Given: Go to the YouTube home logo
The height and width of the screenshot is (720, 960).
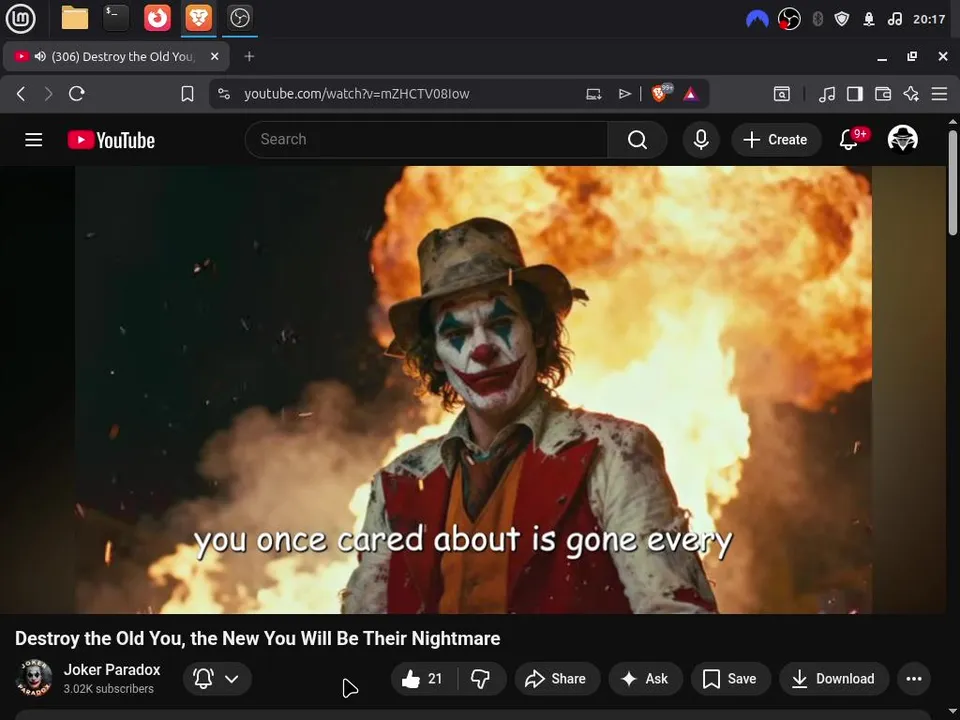Looking at the screenshot, I should pyautogui.click(x=111, y=140).
